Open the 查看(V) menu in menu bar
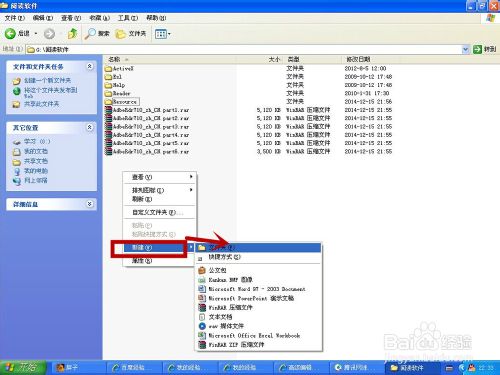This screenshot has width=500, height=375. [x=71, y=18]
